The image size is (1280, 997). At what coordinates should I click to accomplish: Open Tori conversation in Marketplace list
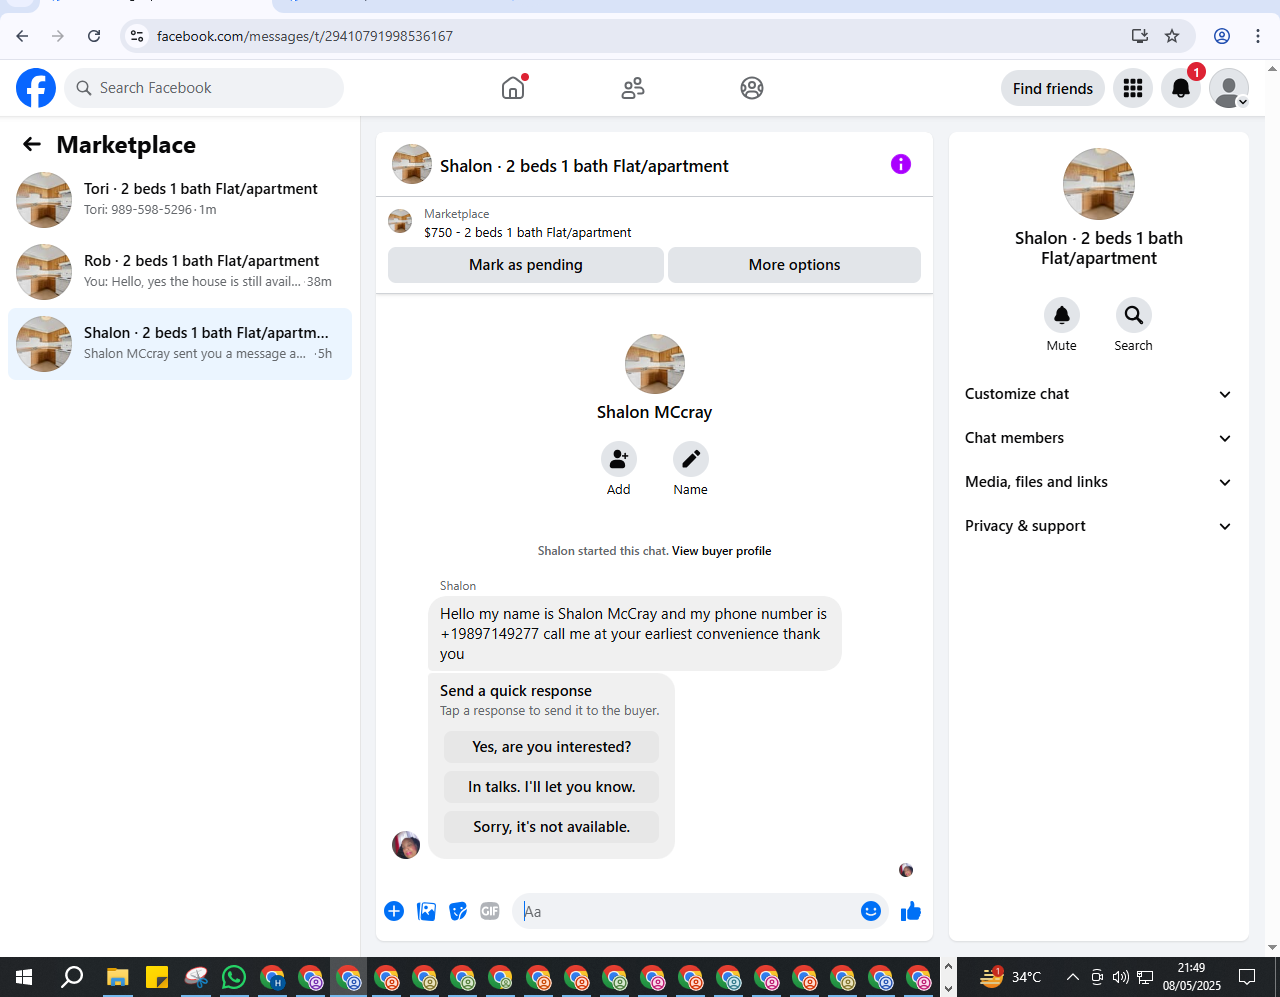click(x=180, y=200)
